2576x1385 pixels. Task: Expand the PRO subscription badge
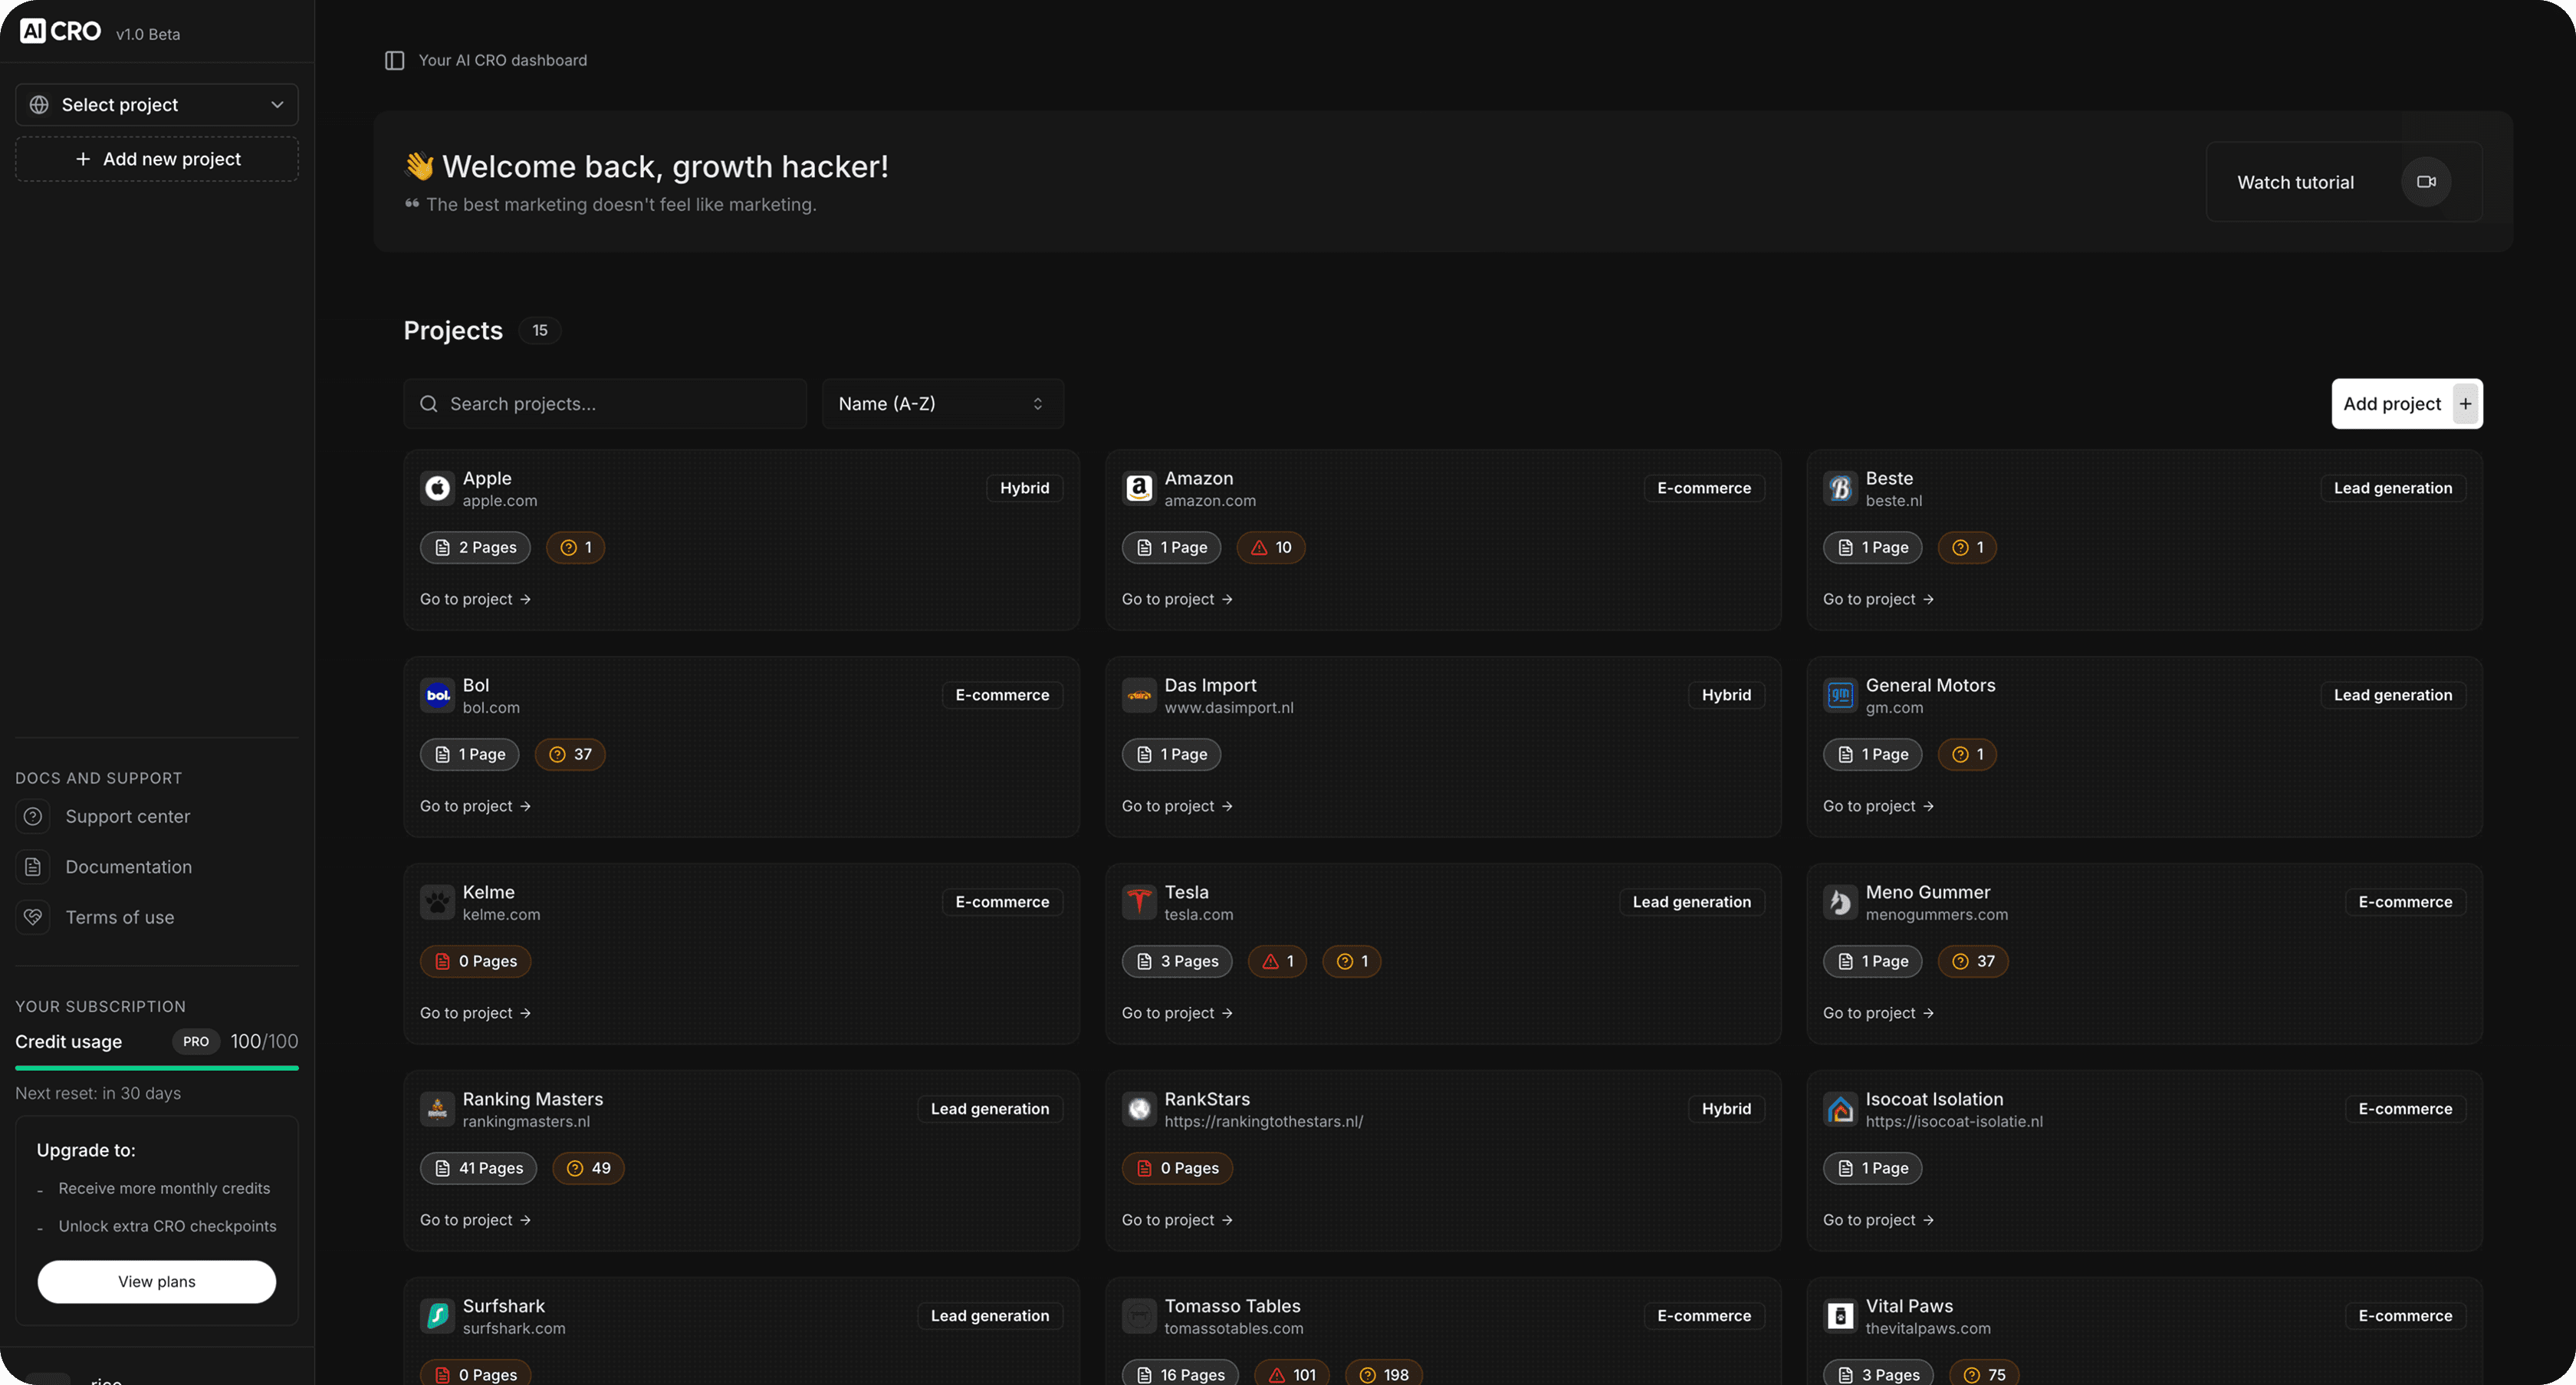(196, 1041)
